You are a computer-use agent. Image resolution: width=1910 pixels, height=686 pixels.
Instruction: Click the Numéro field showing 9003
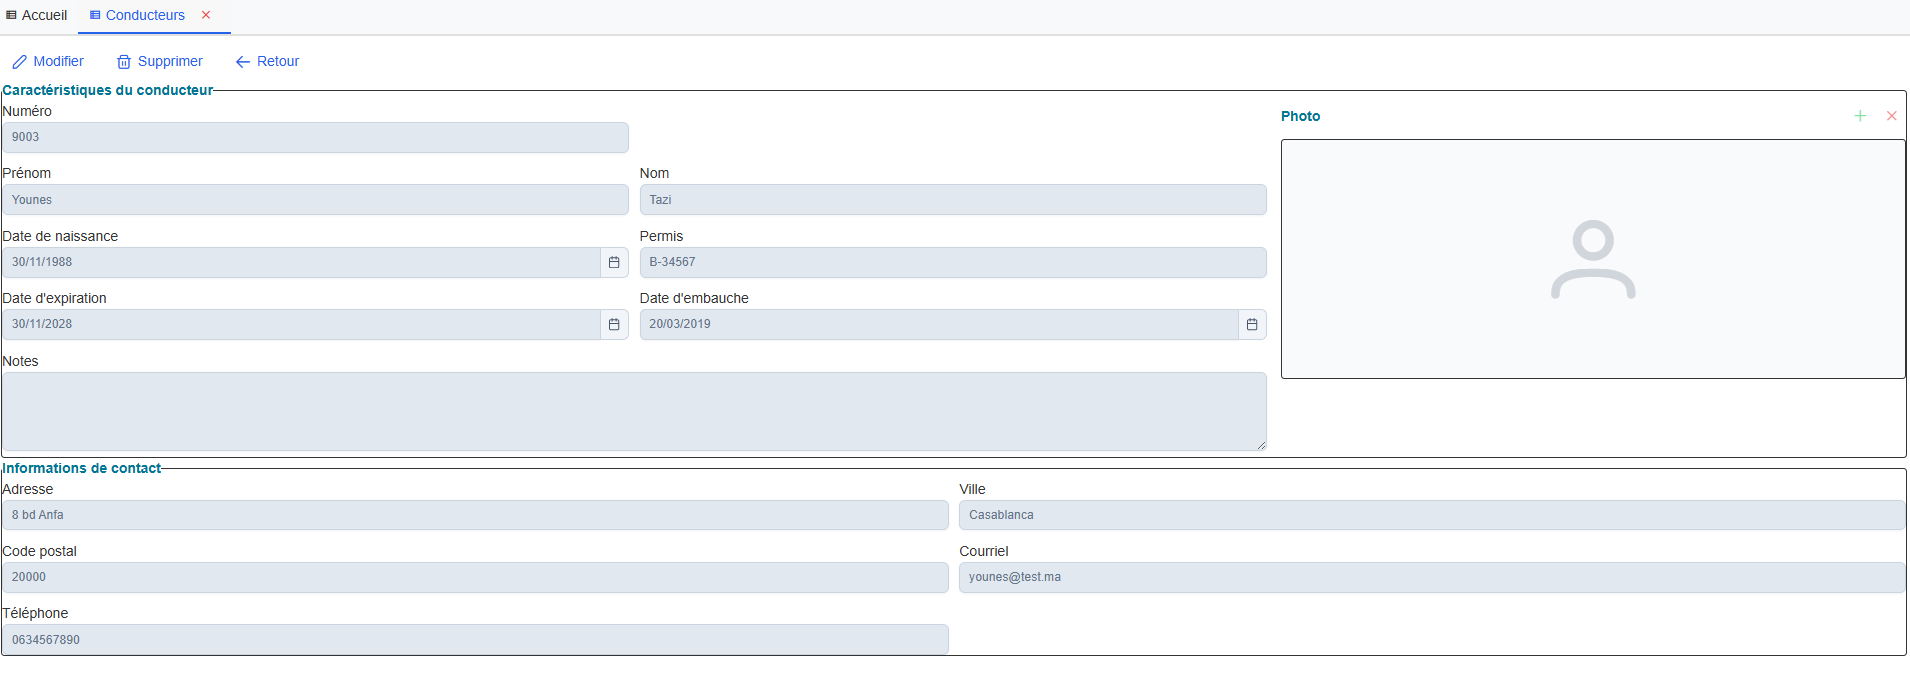tap(315, 137)
